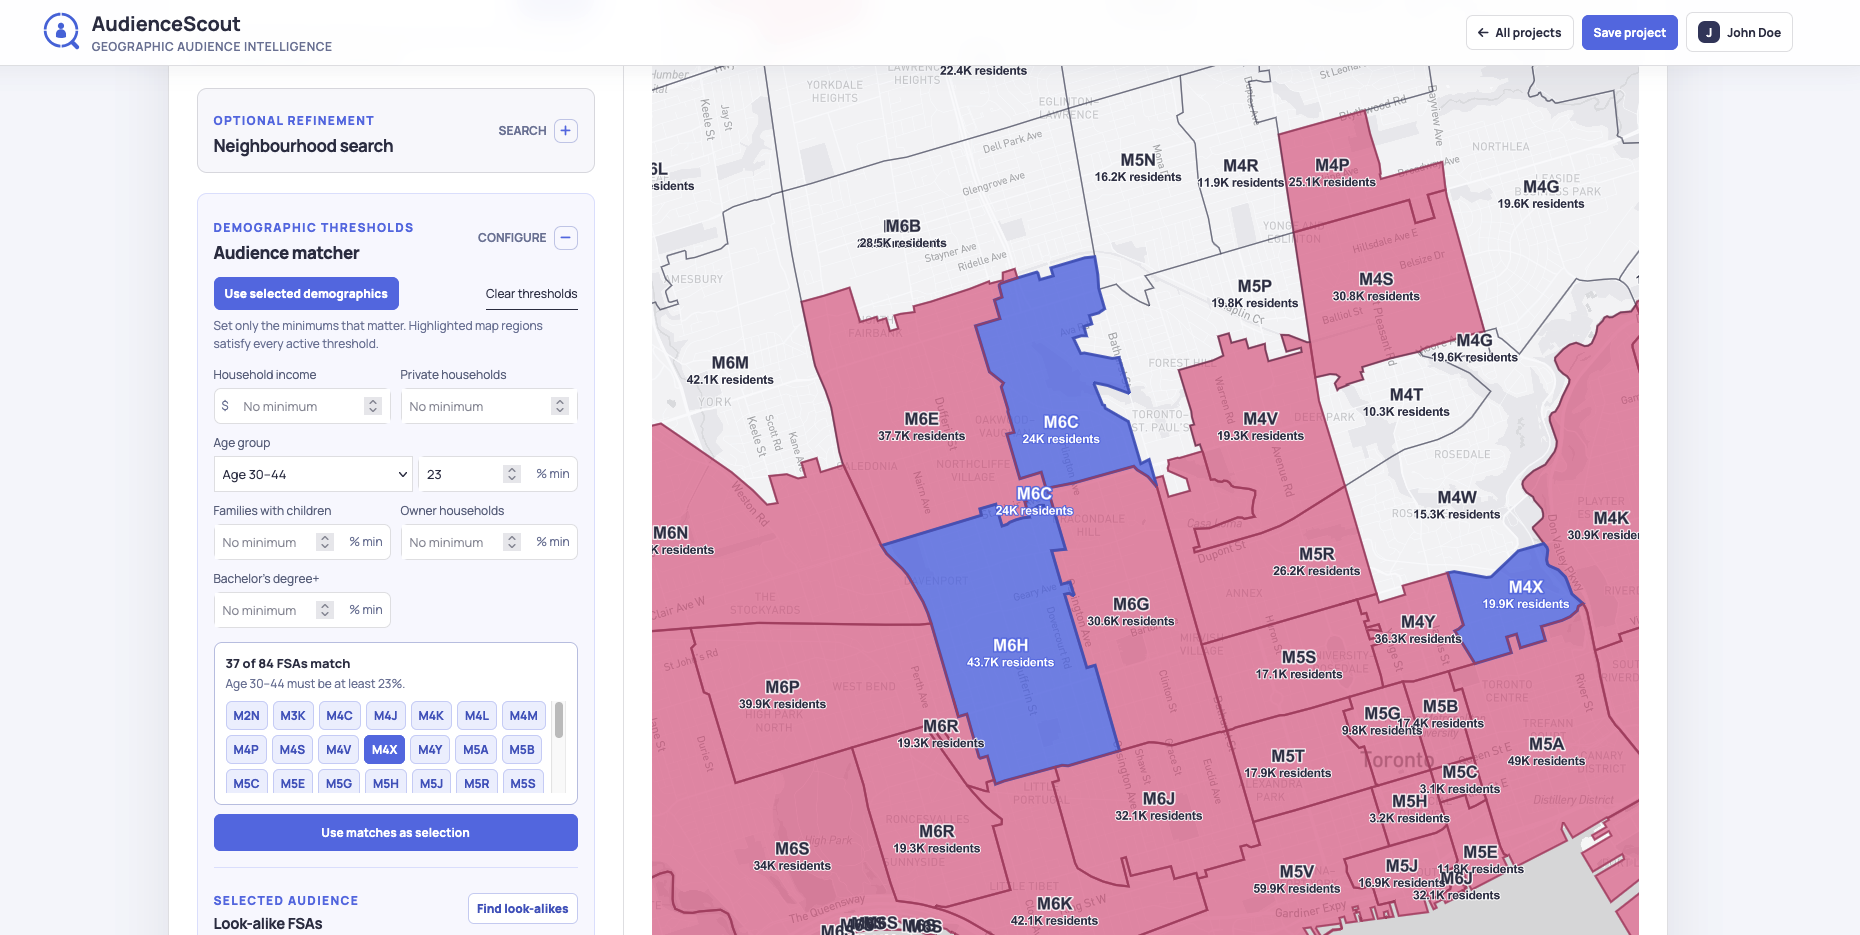
Task: Click the M5A map region
Action: coord(1546,752)
